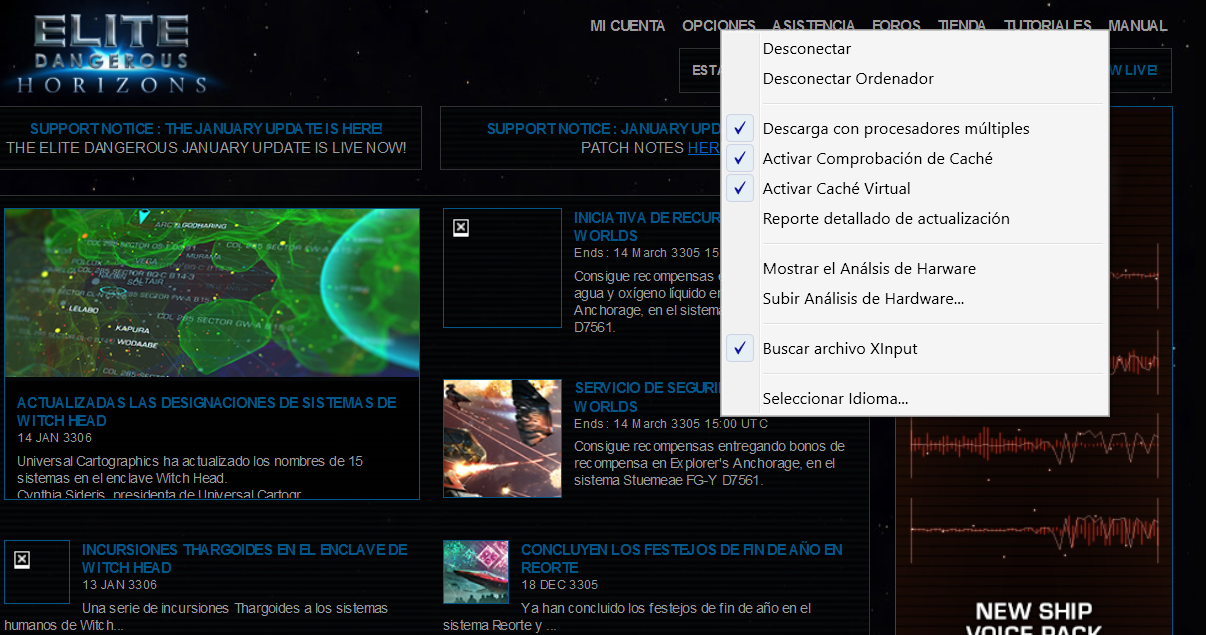This screenshot has width=1206, height=635.
Task: Click the date '13 JAN 3306'
Action: pyautogui.click(x=119, y=585)
